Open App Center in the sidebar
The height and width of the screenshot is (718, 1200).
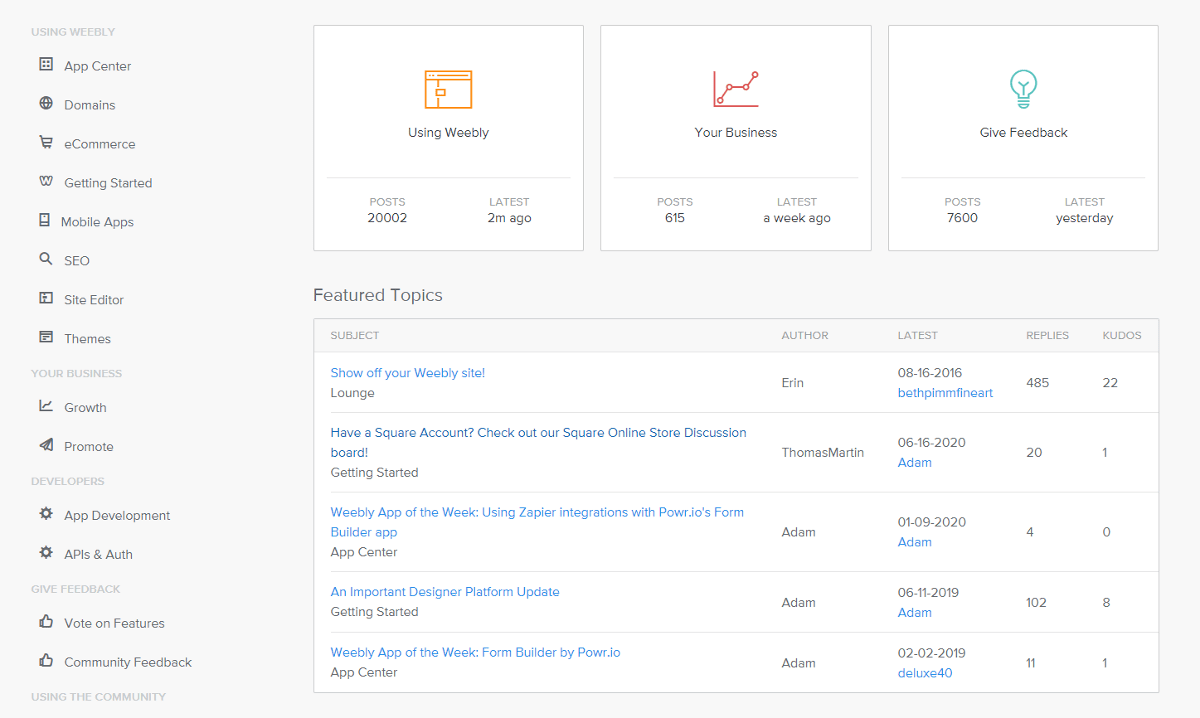[98, 66]
